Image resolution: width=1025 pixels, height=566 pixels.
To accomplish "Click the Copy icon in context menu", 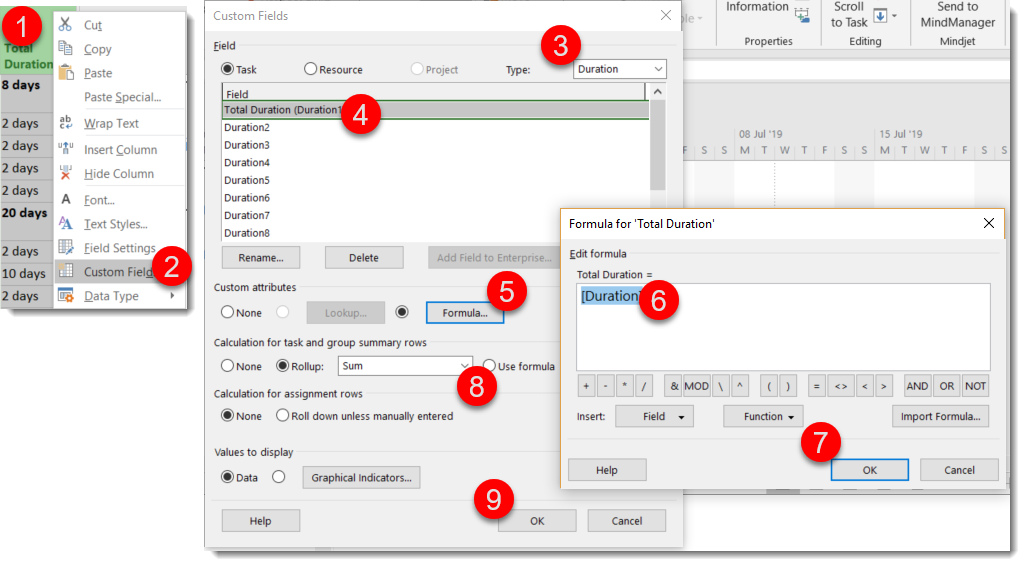I will point(66,49).
